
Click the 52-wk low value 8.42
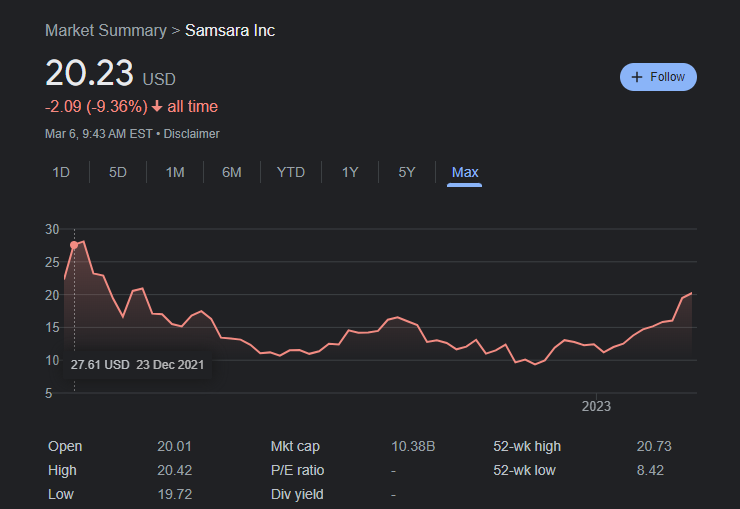pyautogui.click(x=650, y=470)
